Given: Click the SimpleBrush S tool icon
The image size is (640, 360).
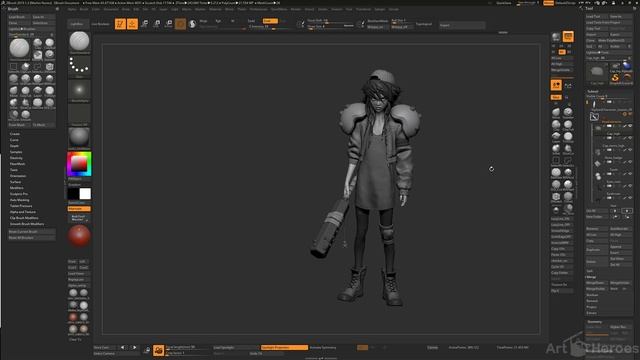Looking at the screenshot, I should tap(615, 78).
